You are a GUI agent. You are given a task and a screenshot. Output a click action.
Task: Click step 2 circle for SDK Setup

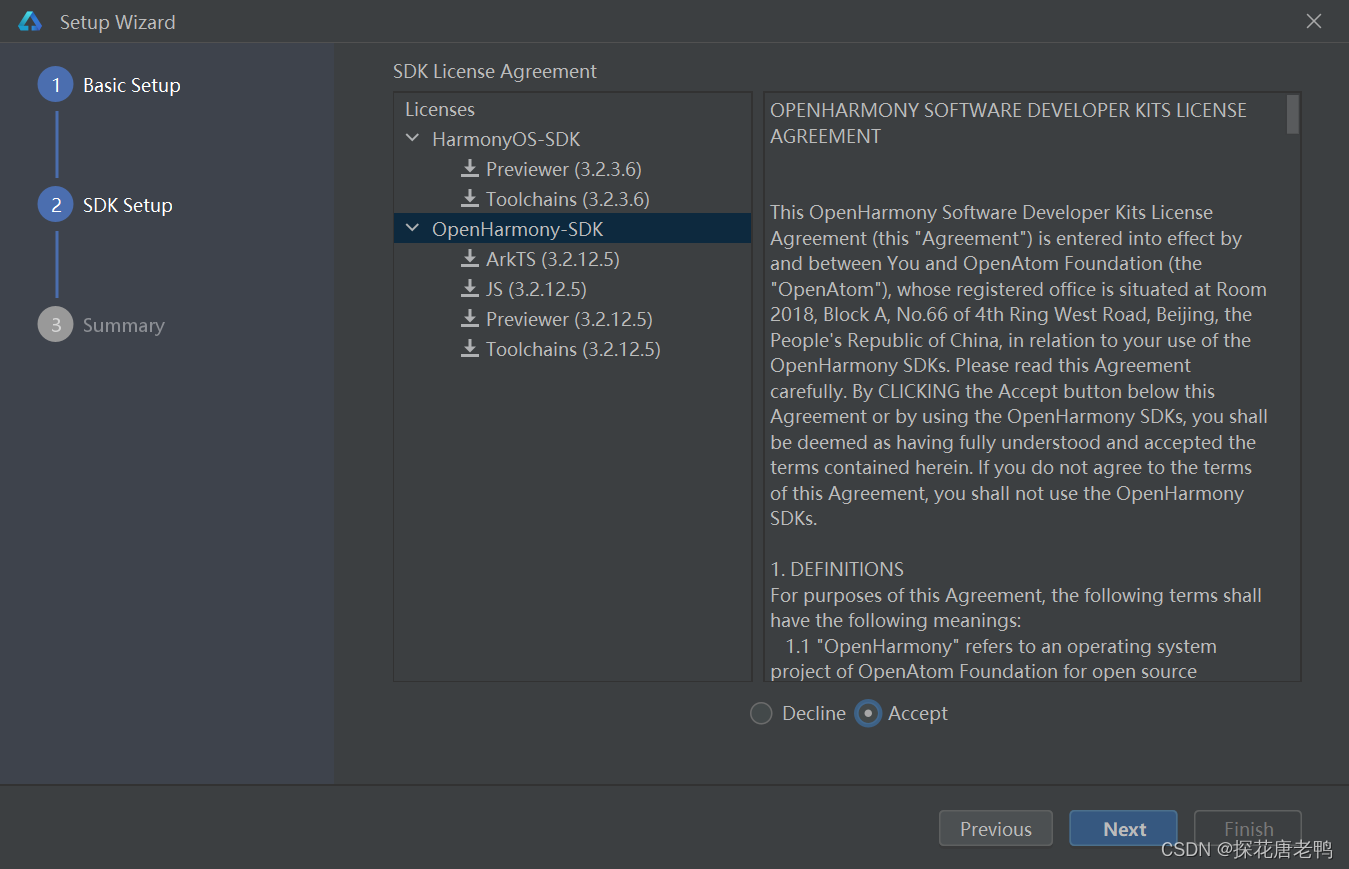coord(56,205)
